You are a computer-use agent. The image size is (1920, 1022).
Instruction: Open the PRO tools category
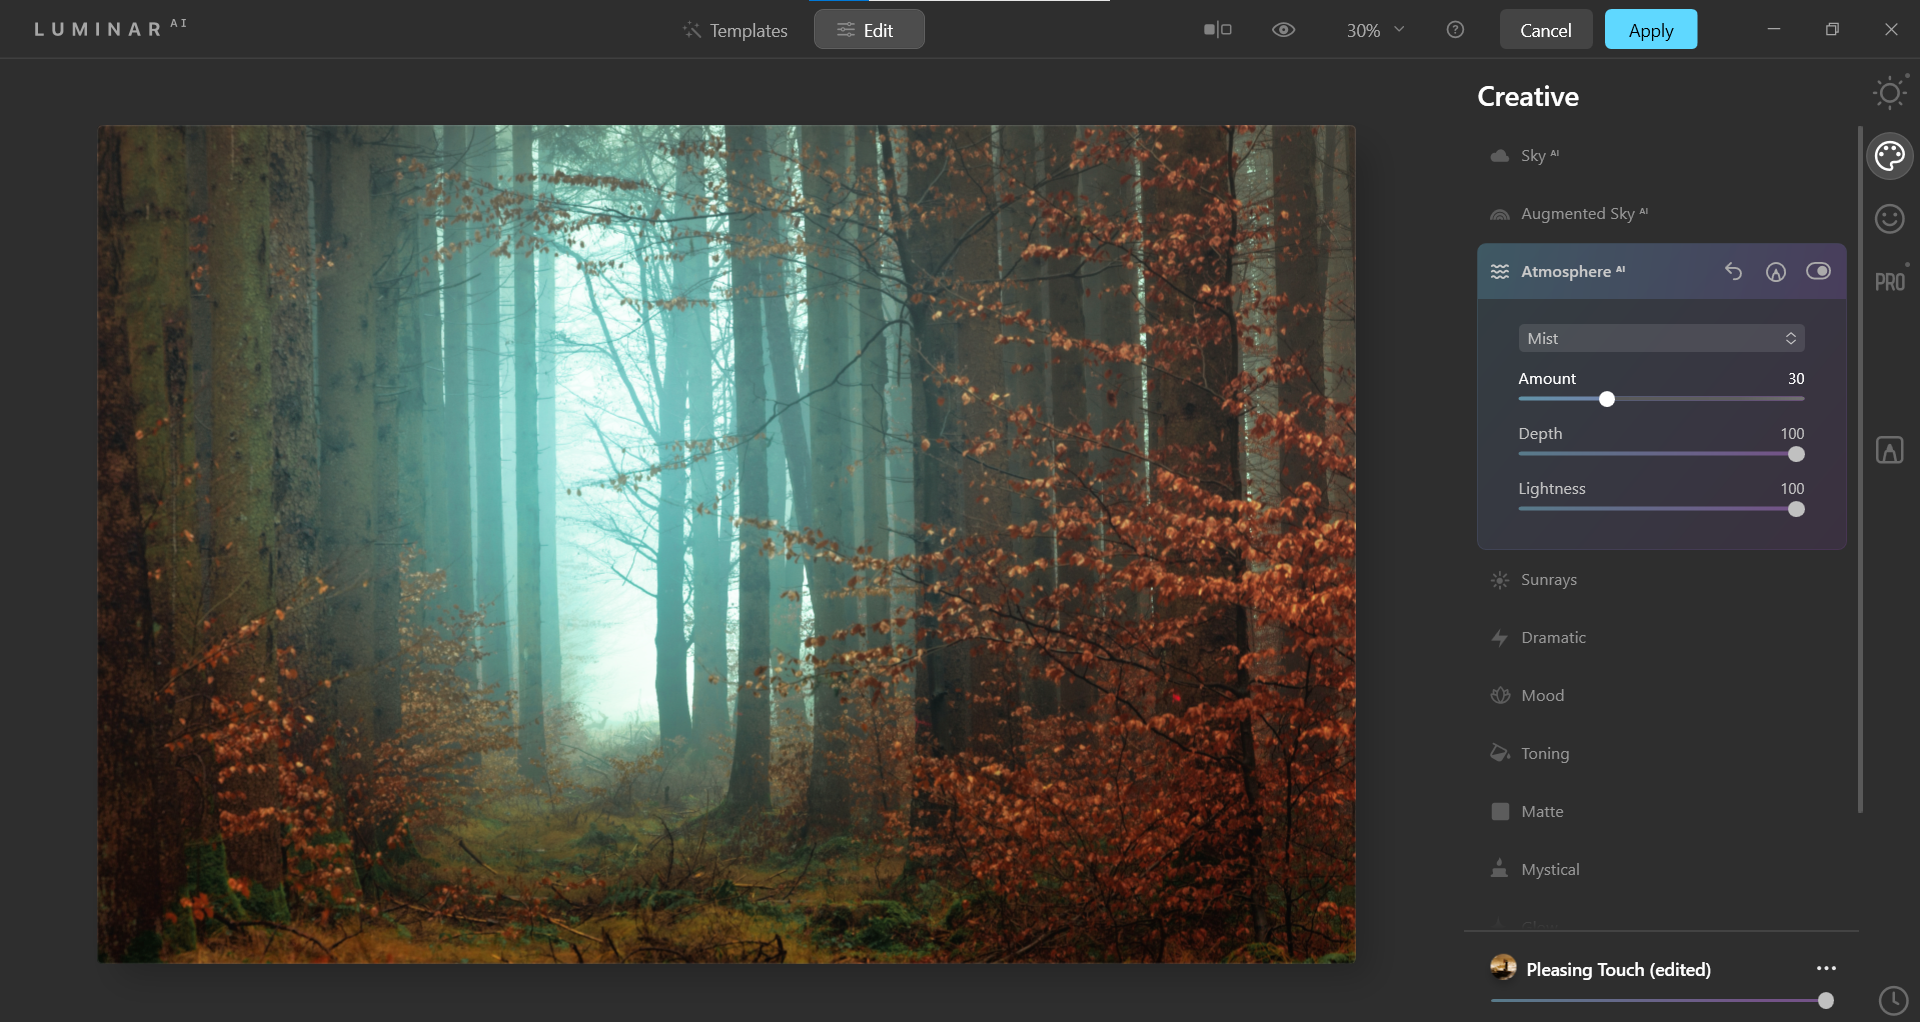coord(1890,281)
